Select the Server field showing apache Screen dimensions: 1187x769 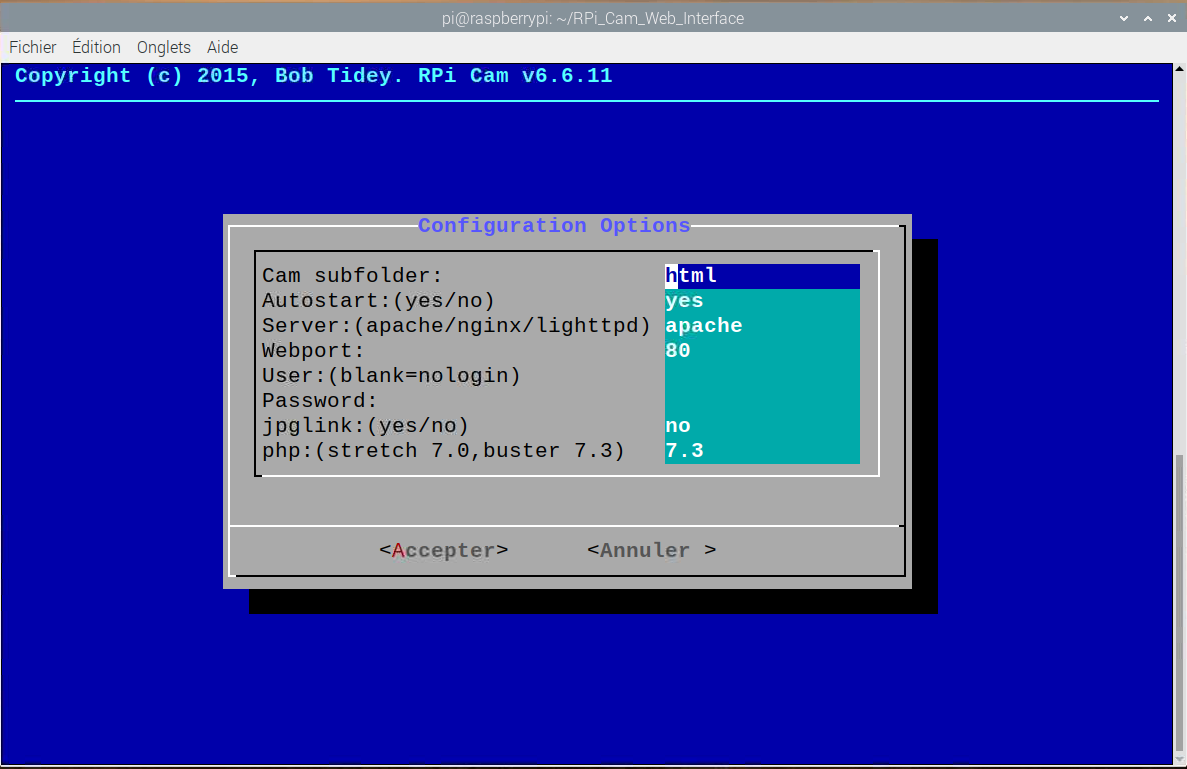(x=762, y=325)
